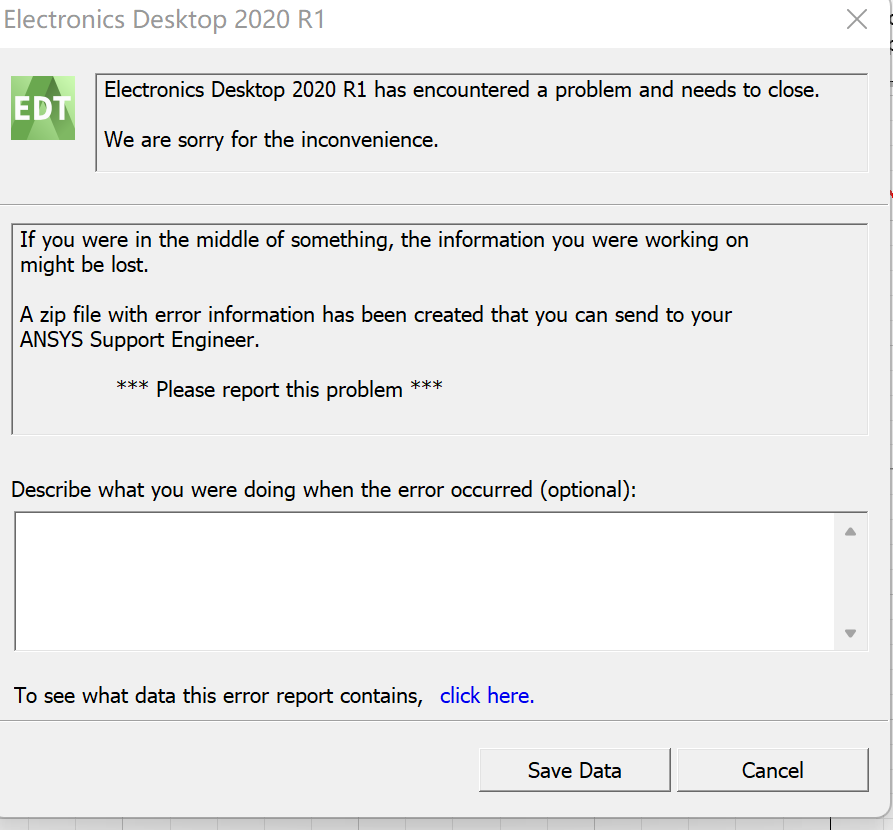This screenshot has width=893, height=830.
Task: Click the 'We are sorry for the inconvenience' line
Action: tap(271, 140)
